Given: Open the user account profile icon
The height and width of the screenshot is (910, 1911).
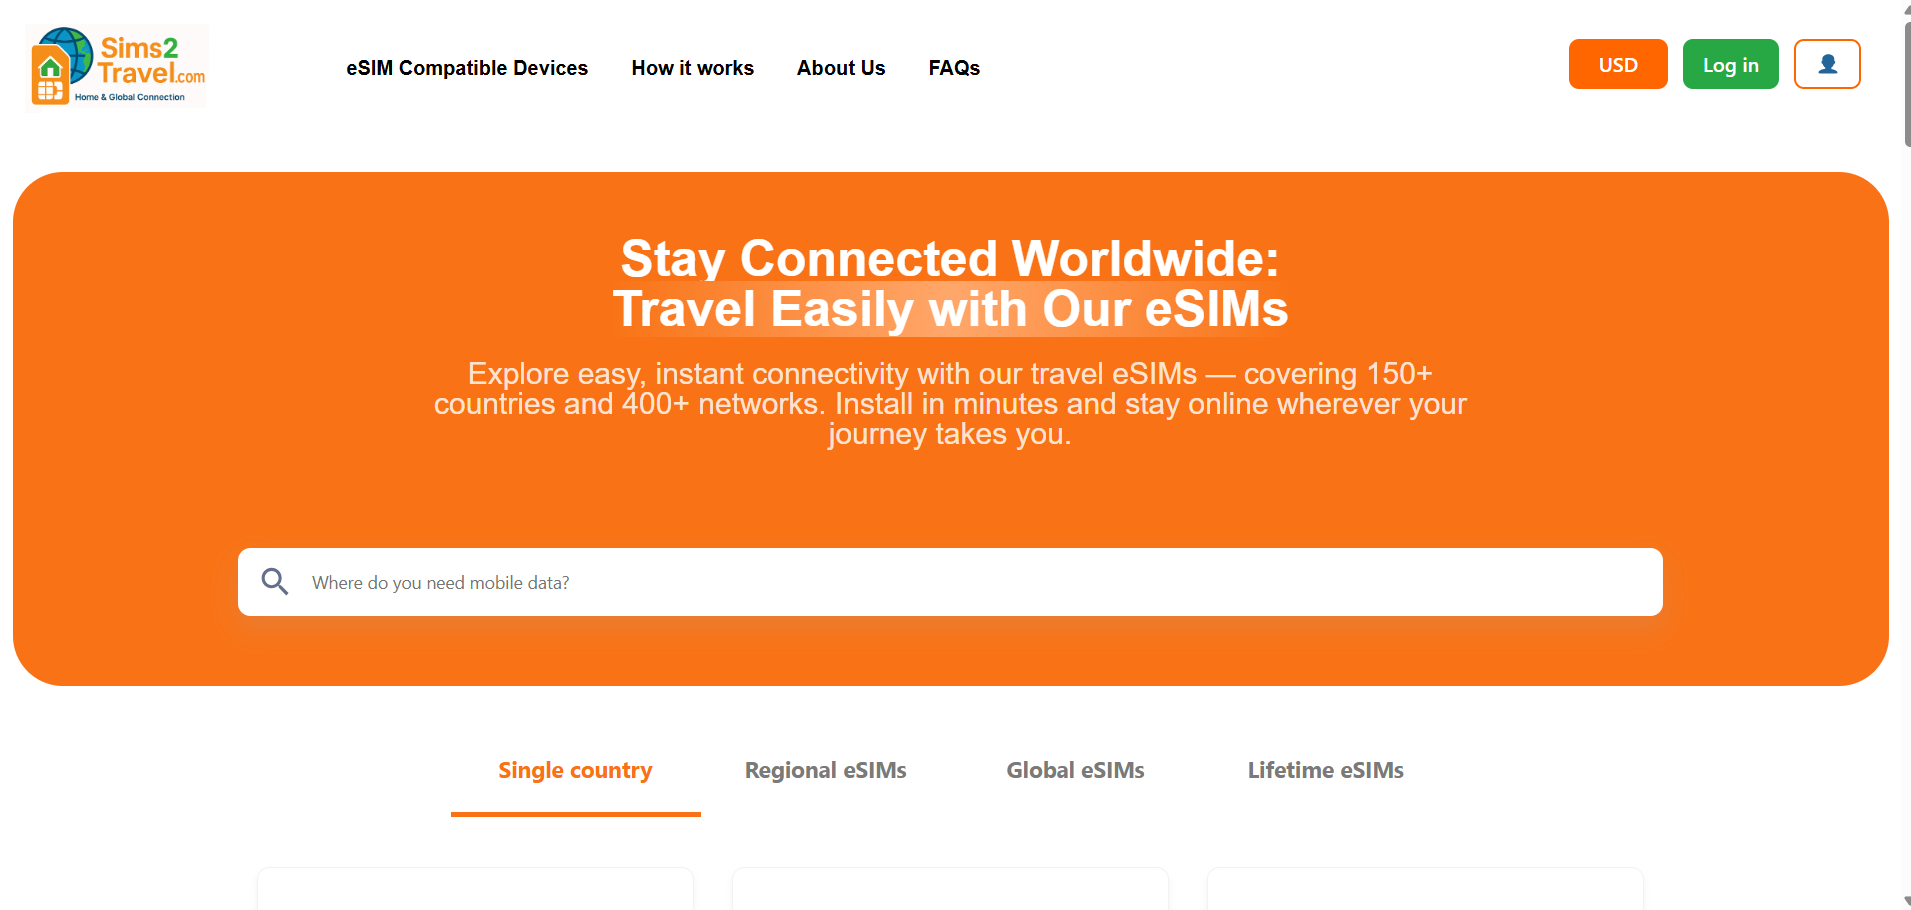Looking at the screenshot, I should coord(1826,64).
